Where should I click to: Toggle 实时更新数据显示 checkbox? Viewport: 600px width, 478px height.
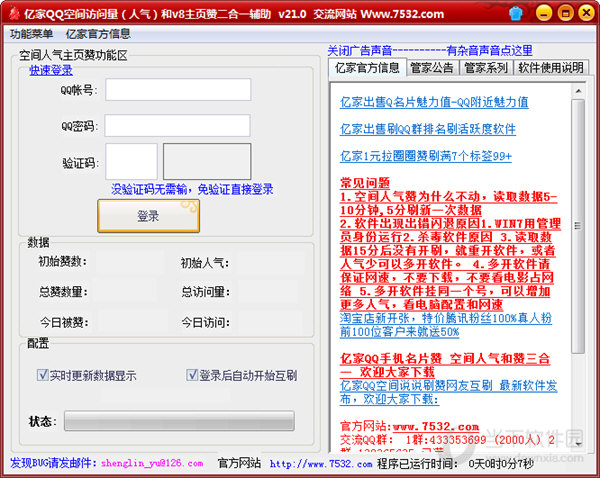coord(43,376)
